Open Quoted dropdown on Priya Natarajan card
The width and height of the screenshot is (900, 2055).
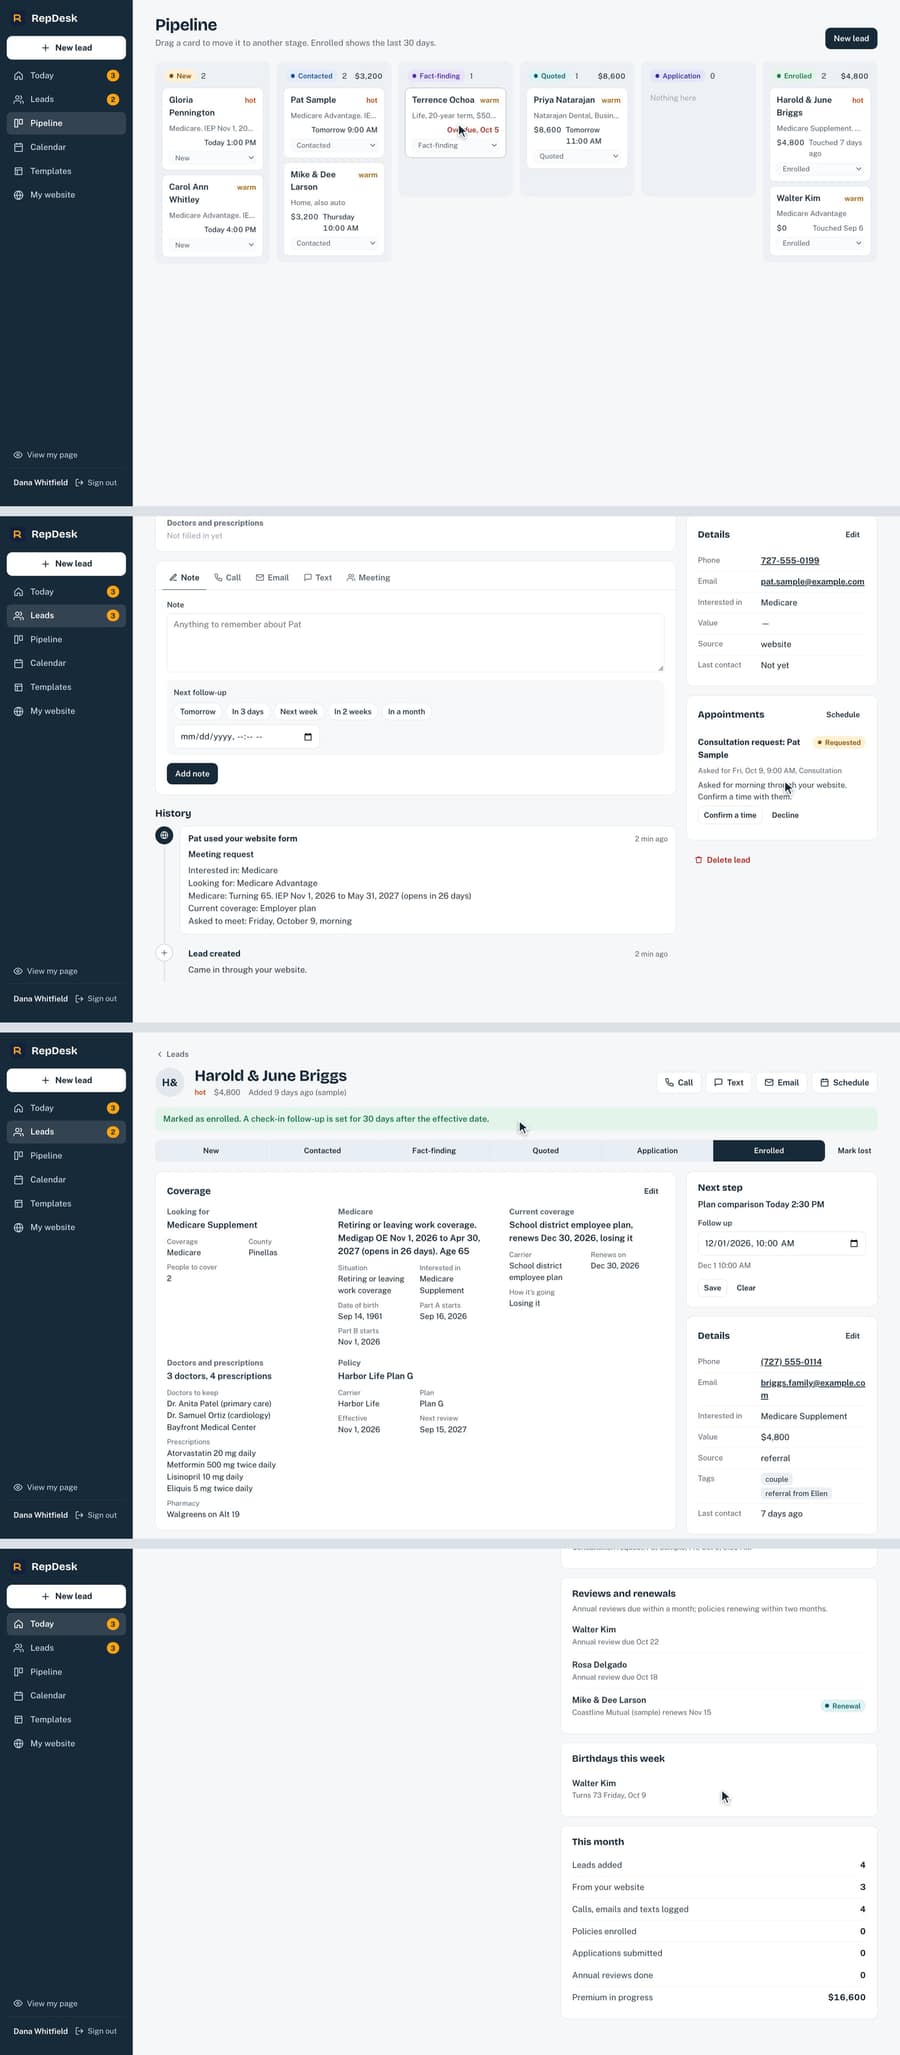click(578, 156)
